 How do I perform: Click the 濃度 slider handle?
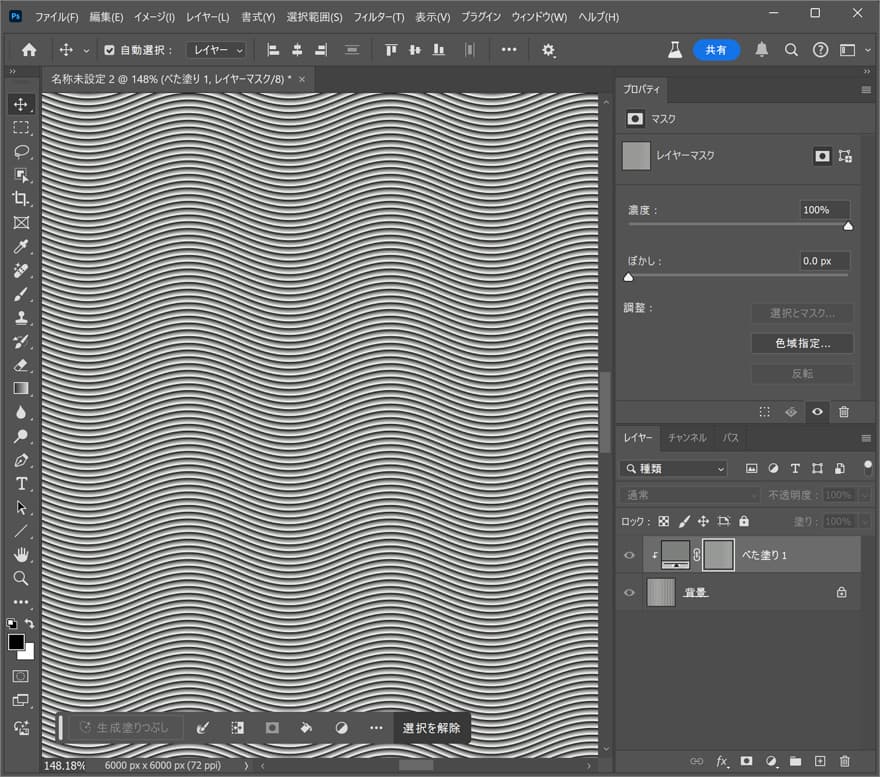click(848, 226)
